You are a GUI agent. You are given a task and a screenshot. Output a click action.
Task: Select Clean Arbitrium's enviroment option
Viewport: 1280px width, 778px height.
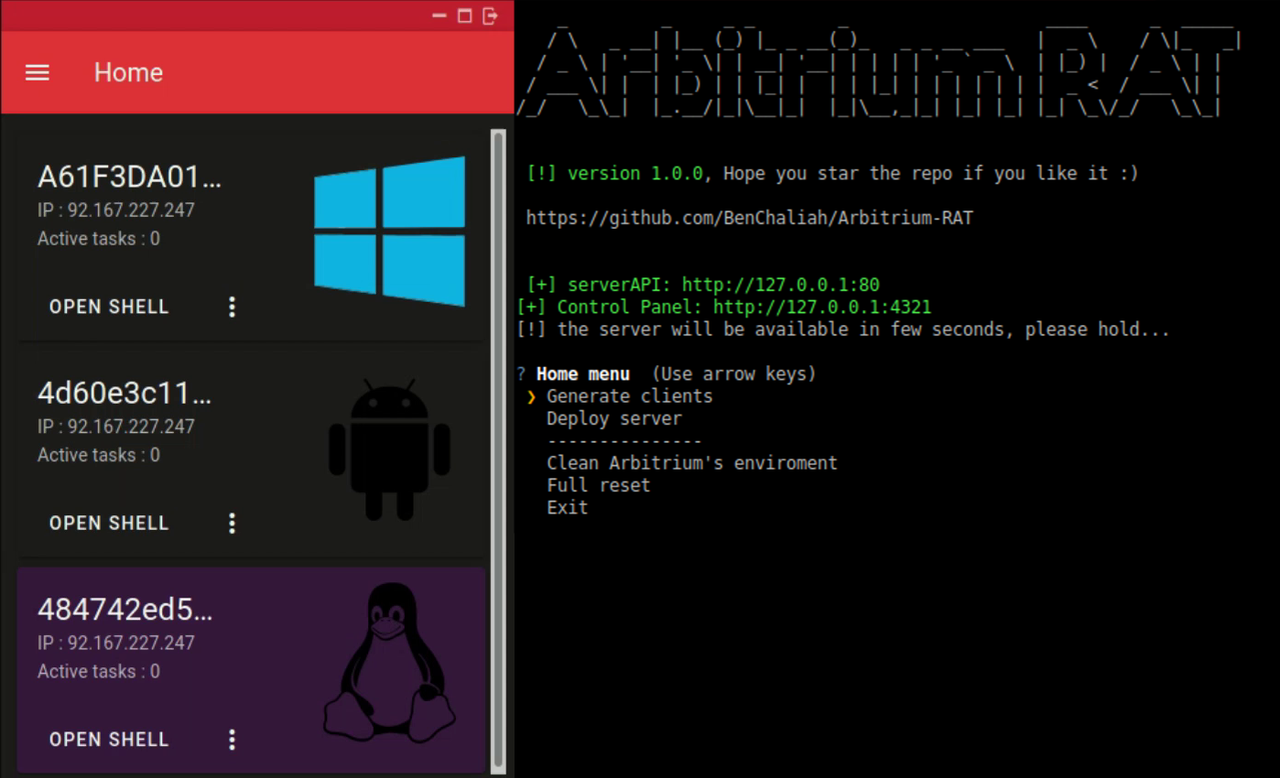tap(692, 463)
